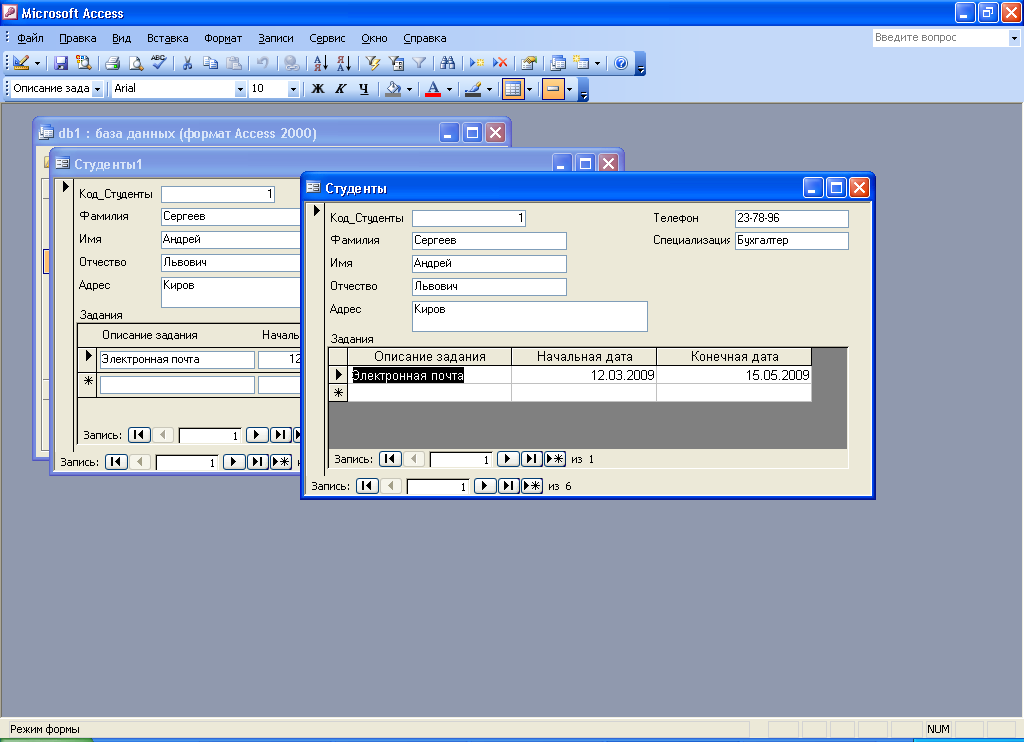Click the Cut scissors icon
Viewport: 1024px width, 742px height.
tap(187, 63)
